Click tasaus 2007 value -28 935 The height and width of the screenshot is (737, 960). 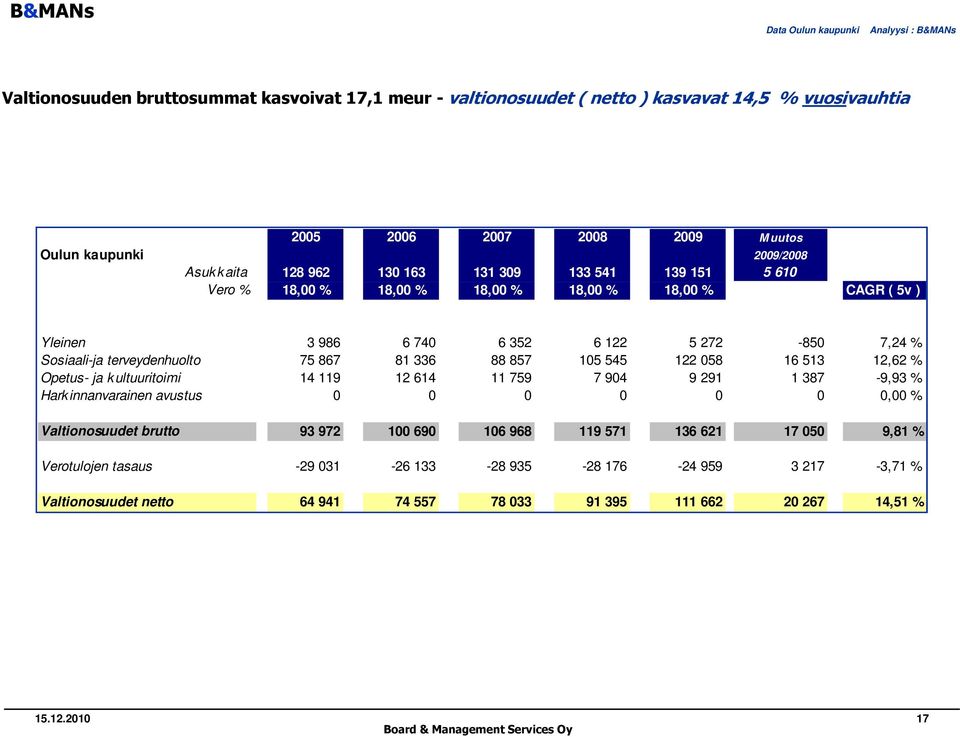(509, 466)
